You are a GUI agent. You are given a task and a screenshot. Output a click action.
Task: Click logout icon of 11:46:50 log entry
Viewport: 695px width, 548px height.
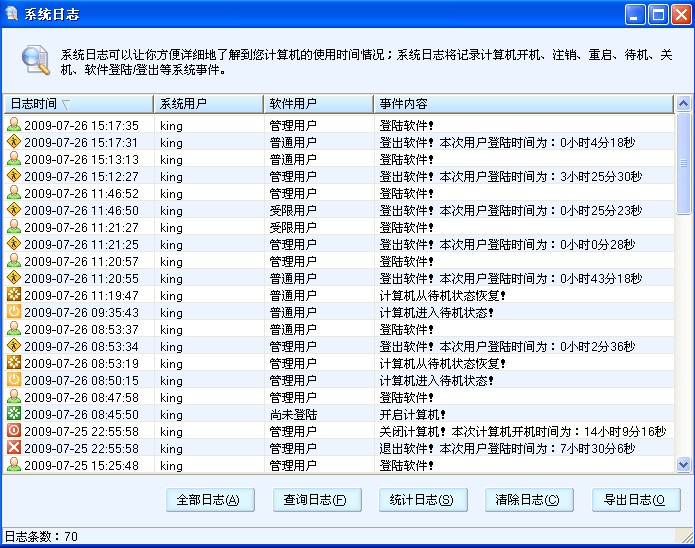14,210
